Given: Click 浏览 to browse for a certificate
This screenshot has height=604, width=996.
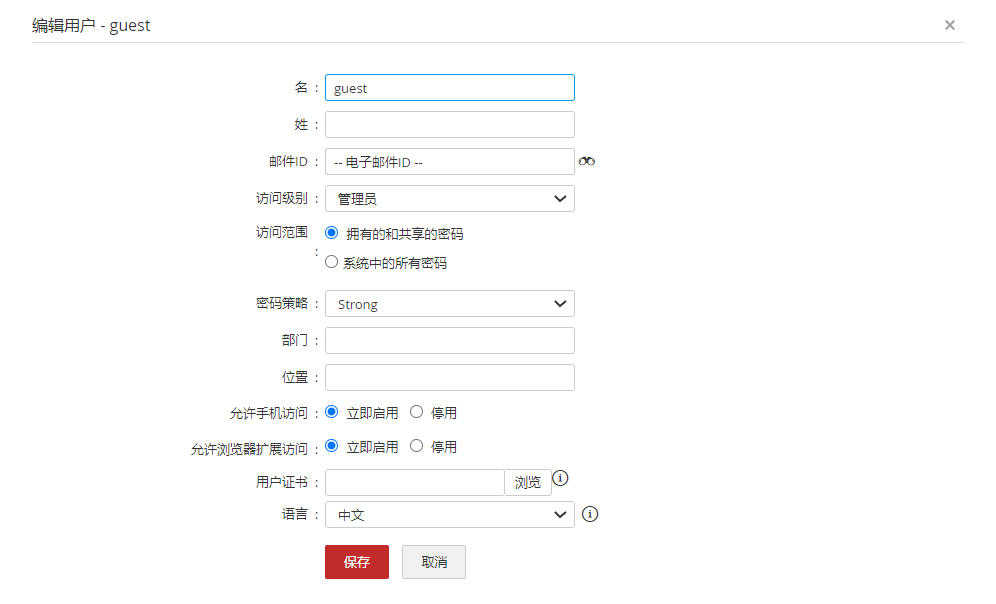Looking at the screenshot, I should 528,482.
